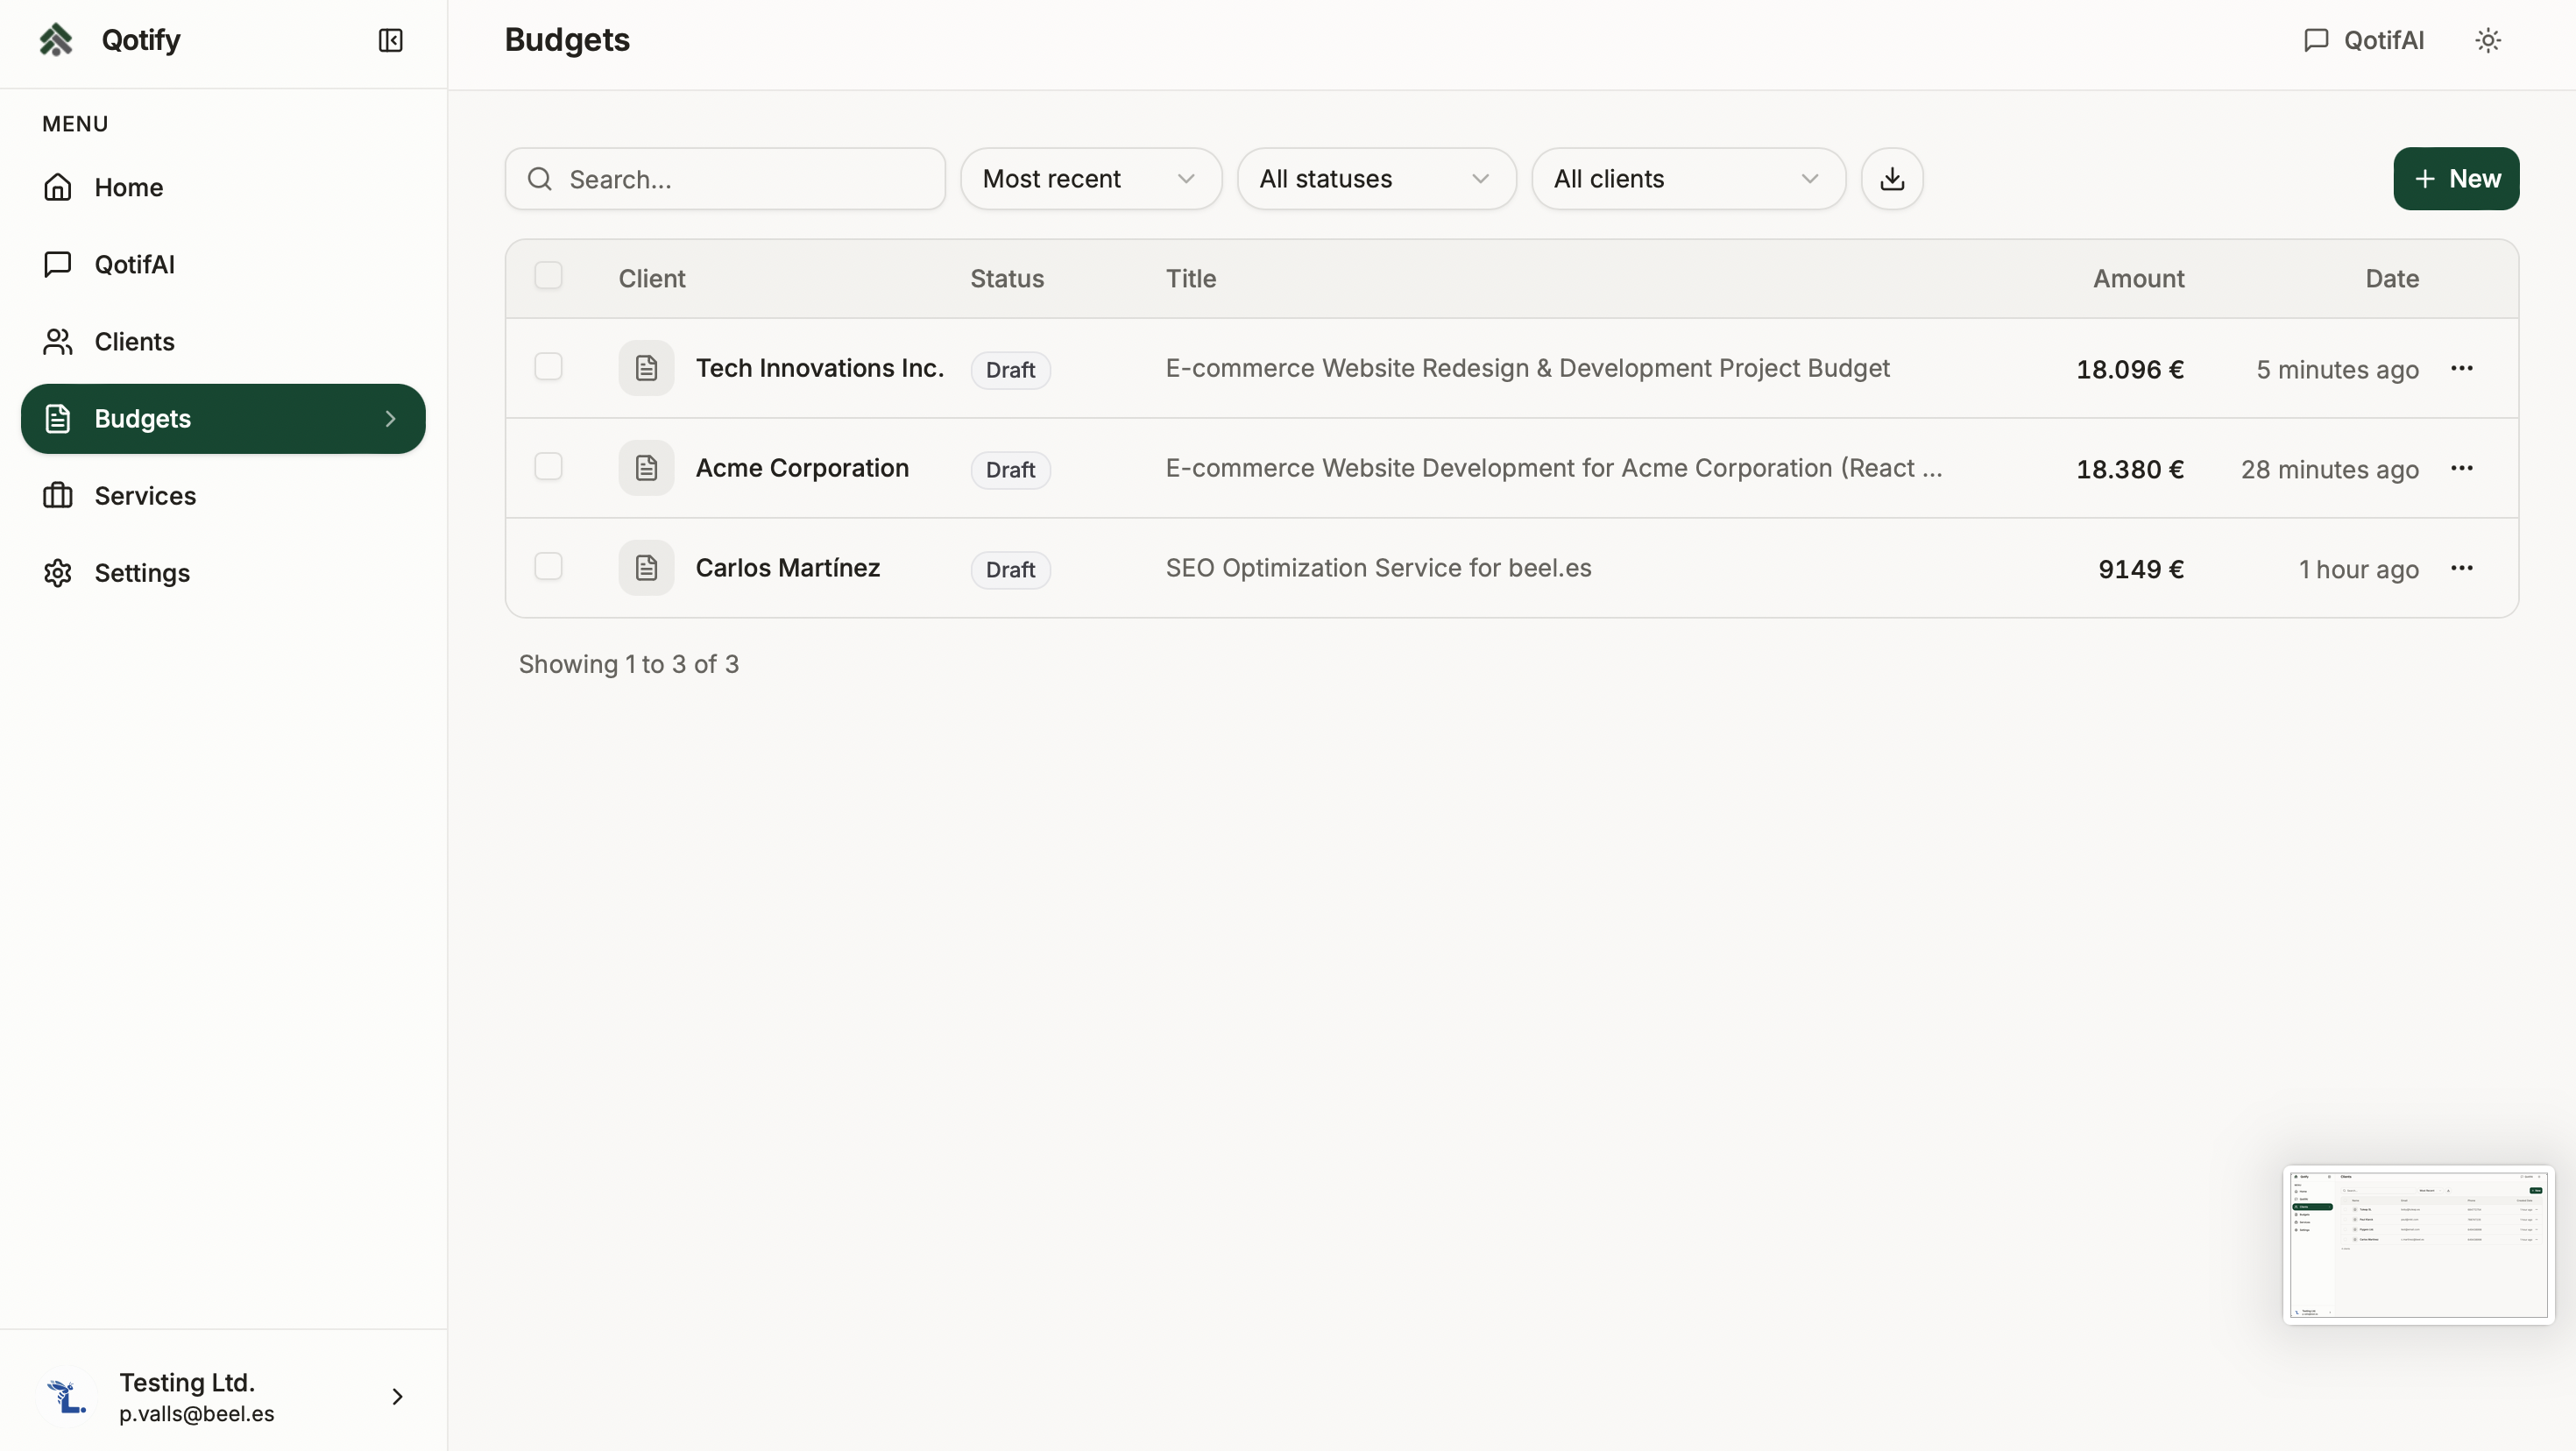
Task: Open actions menu for Acme Corporation budget
Action: click(x=2463, y=468)
